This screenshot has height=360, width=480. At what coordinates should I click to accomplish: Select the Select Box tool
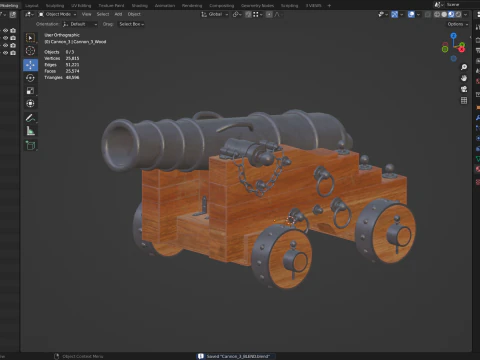(x=30, y=38)
